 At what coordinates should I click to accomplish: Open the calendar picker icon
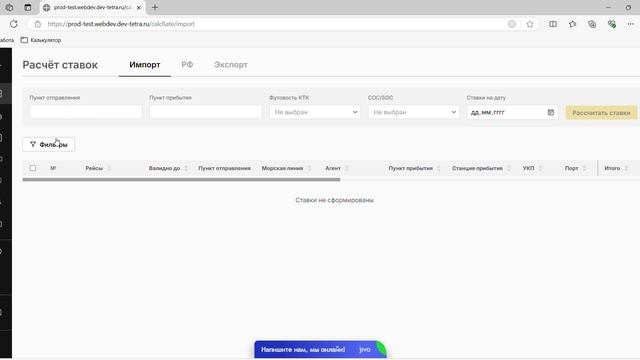tap(551, 112)
